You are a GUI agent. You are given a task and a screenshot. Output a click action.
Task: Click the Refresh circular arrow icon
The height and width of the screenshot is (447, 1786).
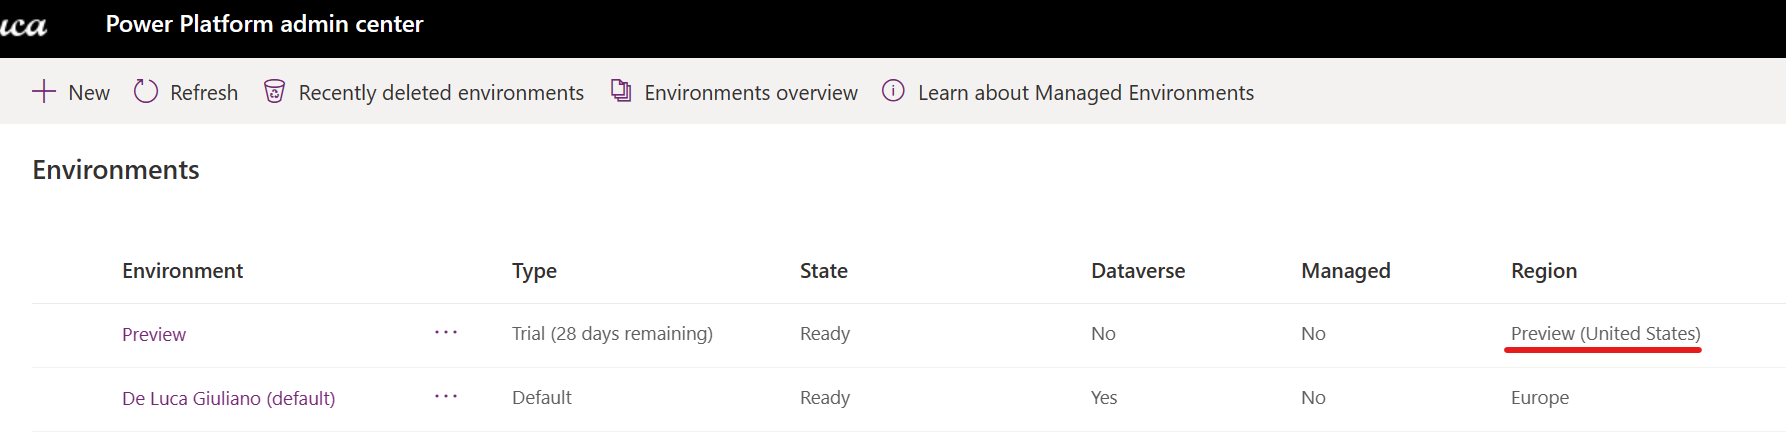pyautogui.click(x=146, y=92)
